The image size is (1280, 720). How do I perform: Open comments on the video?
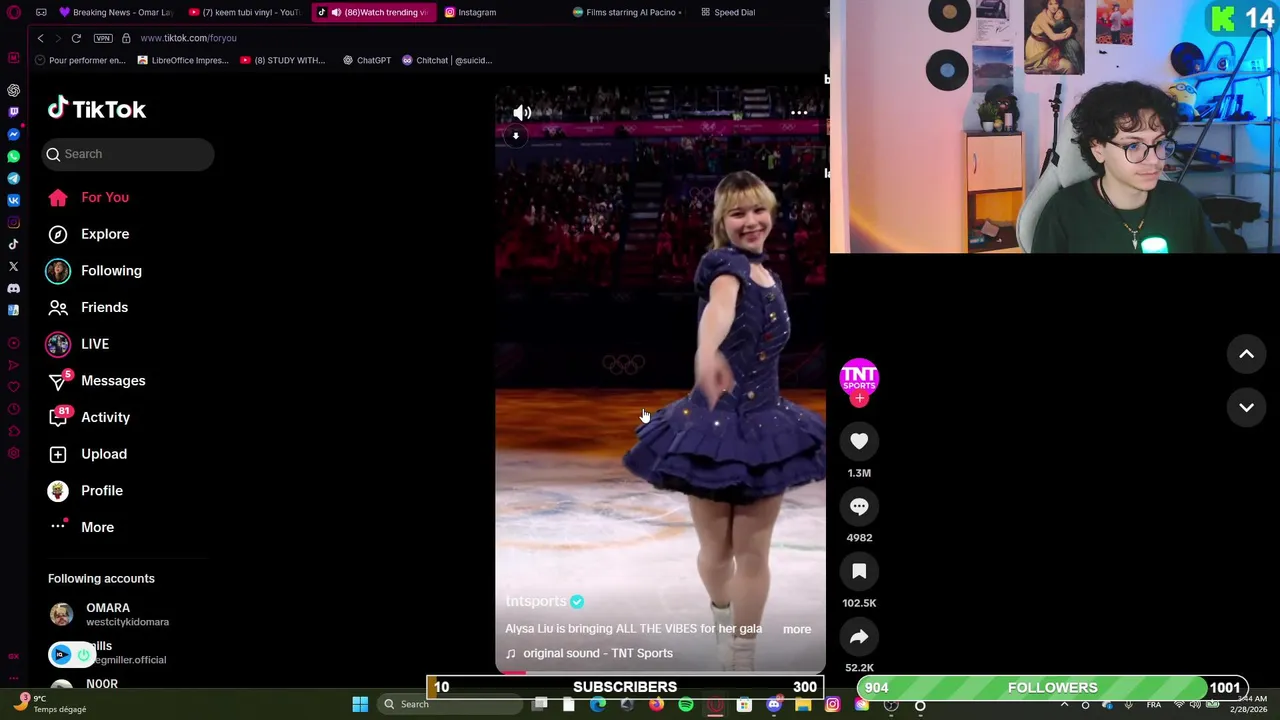(x=859, y=506)
